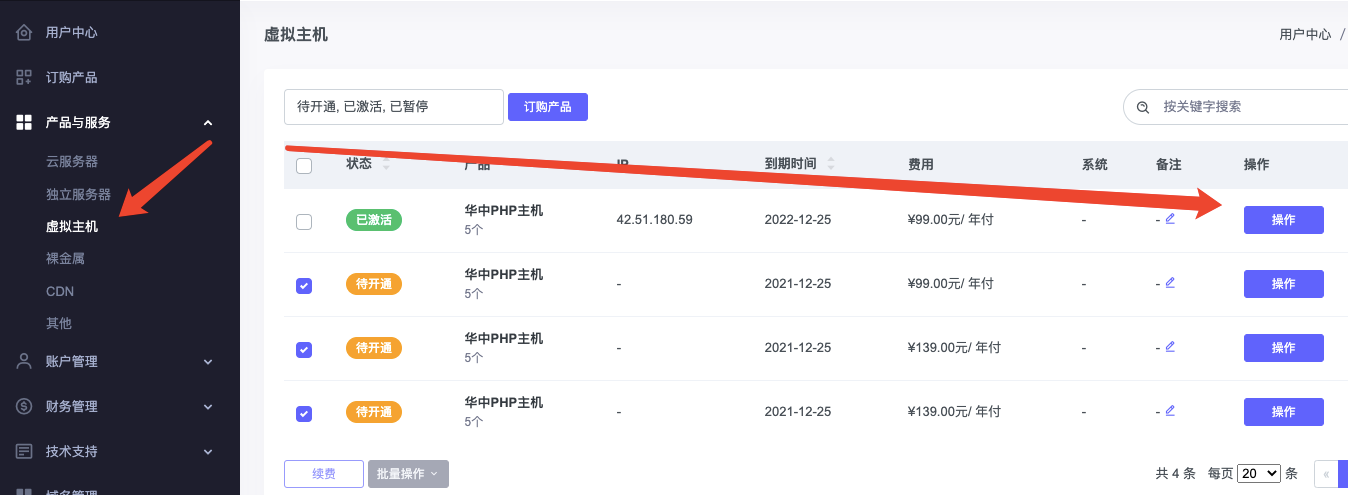Click the edit note pencil in last row
Viewport: 1348px width, 495px height.
1170,411
